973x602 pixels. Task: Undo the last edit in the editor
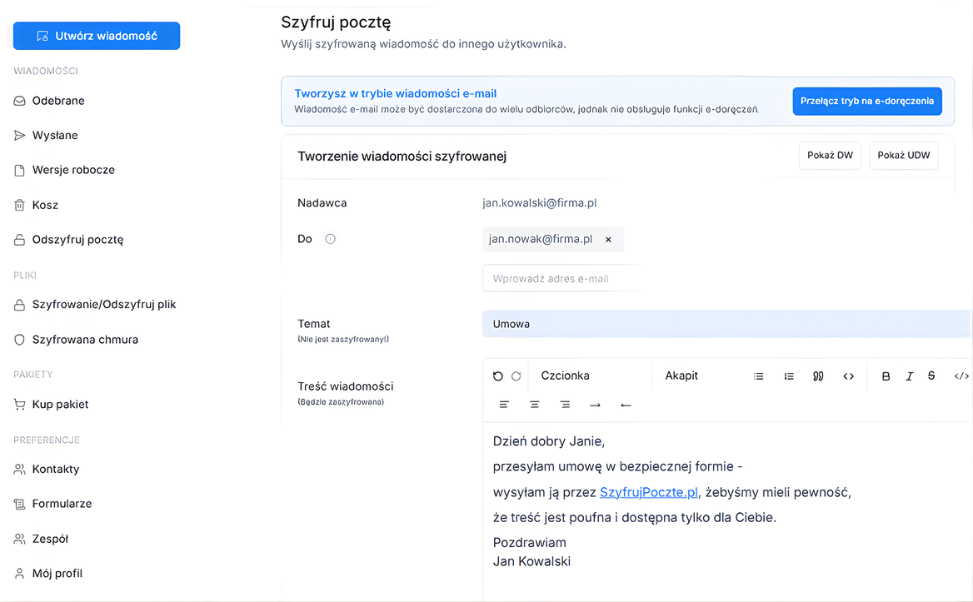[497, 375]
